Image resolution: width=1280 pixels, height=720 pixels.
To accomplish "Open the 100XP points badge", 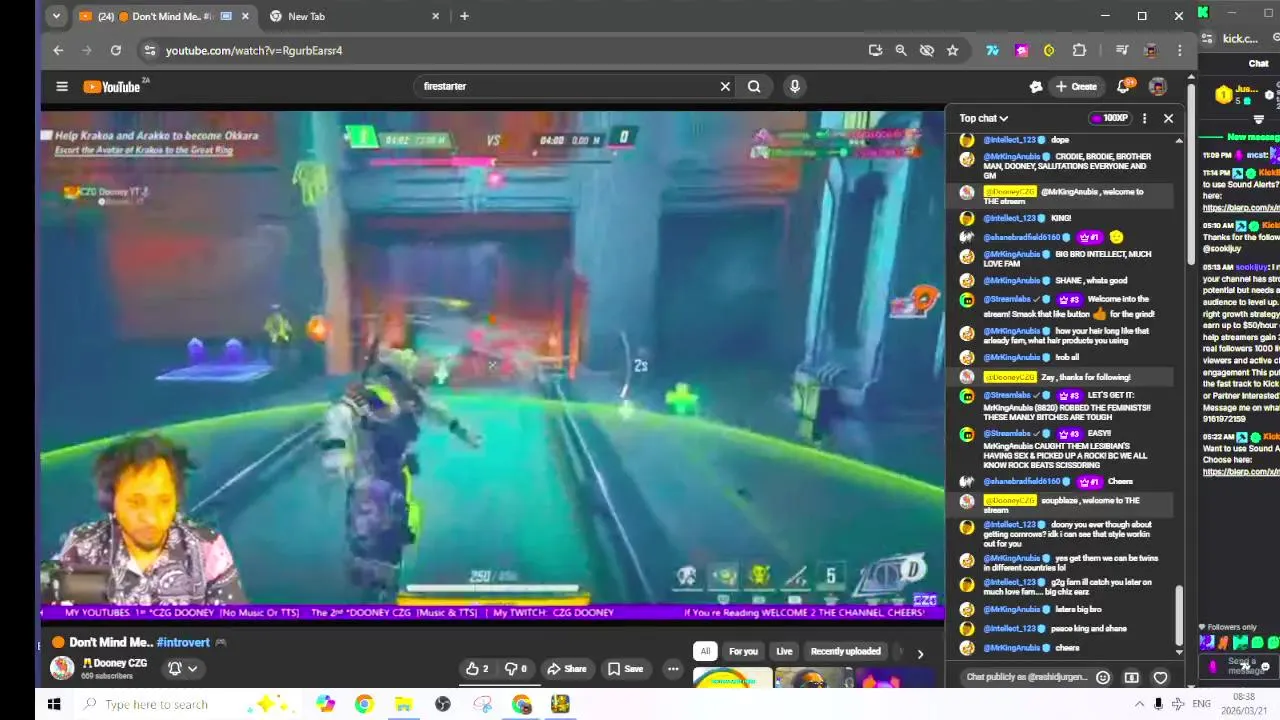I will 1110,118.
